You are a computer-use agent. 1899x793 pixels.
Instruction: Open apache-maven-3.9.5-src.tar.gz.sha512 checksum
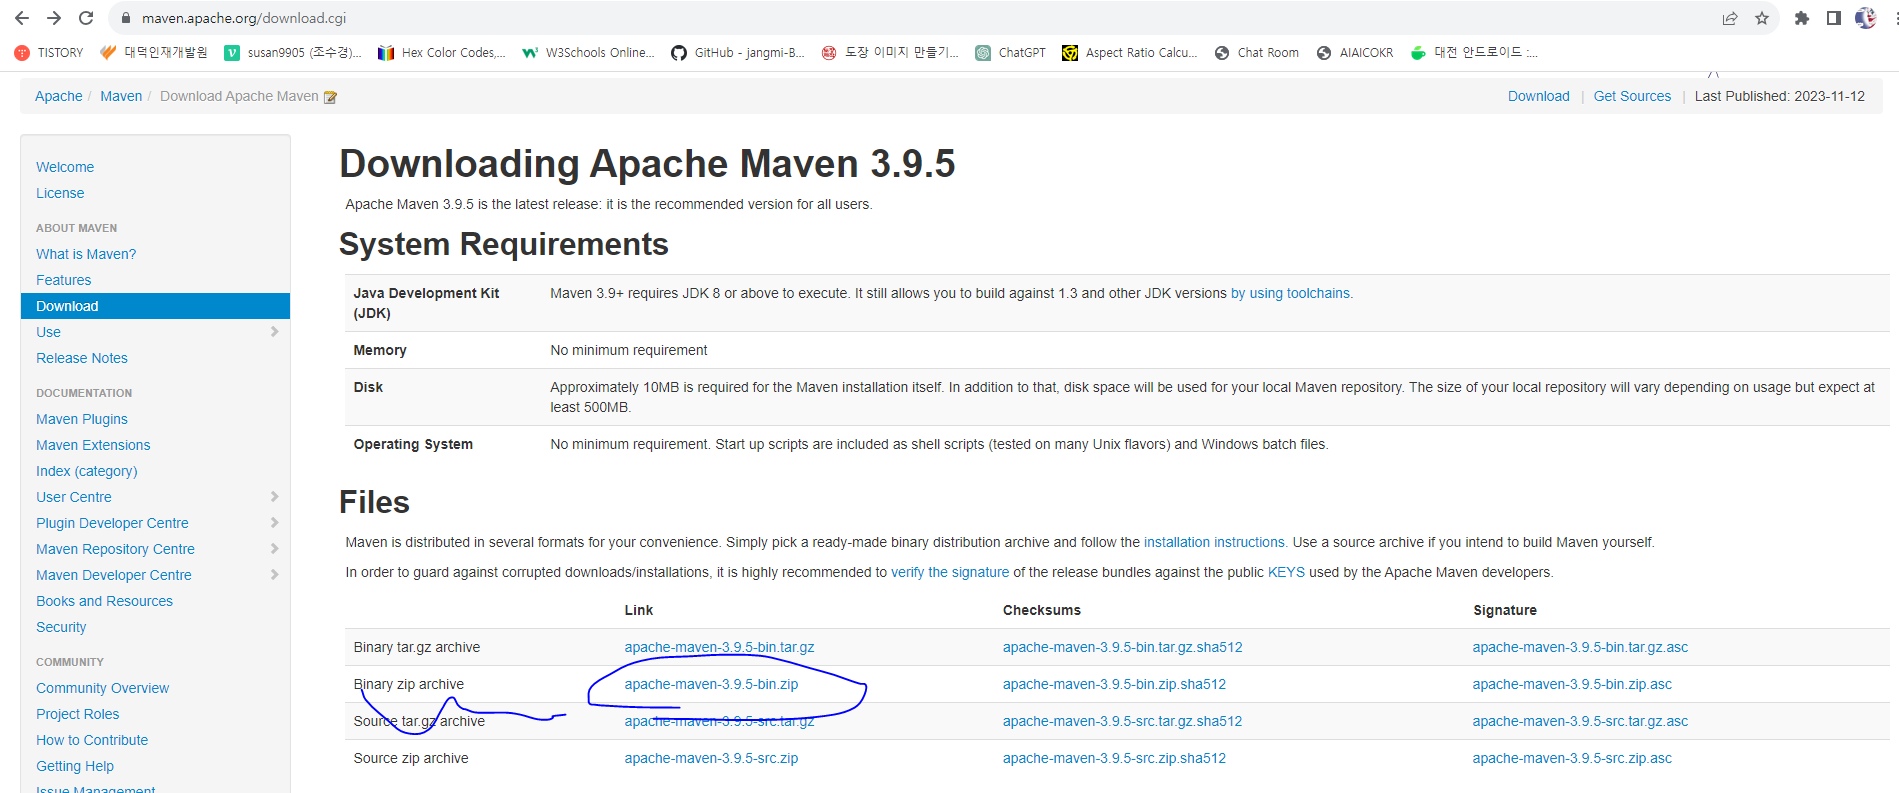click(1122, 721)
